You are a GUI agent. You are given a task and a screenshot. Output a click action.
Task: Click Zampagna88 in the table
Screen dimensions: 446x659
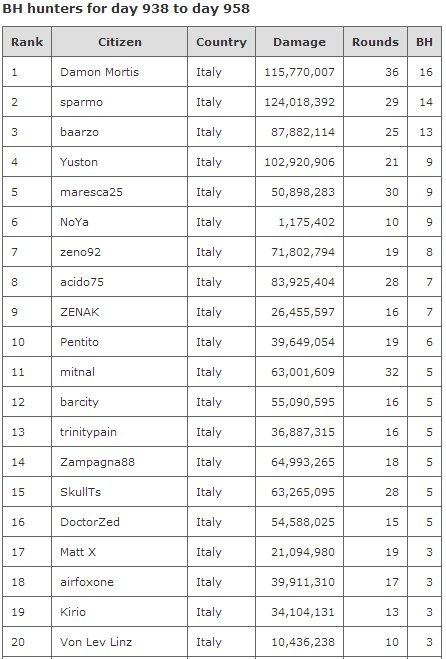(x=97, y=462)
